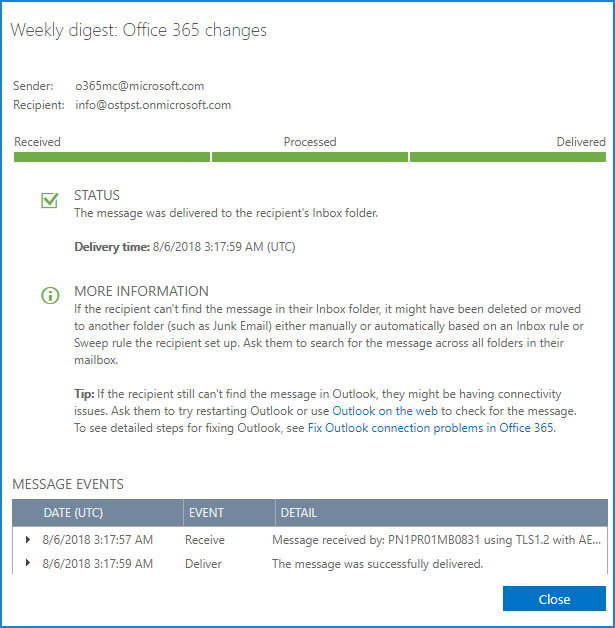Click 'The message was successfully delivered.' detail cell
The height and width of the screenshot is (628, 615).
(378, 564)
